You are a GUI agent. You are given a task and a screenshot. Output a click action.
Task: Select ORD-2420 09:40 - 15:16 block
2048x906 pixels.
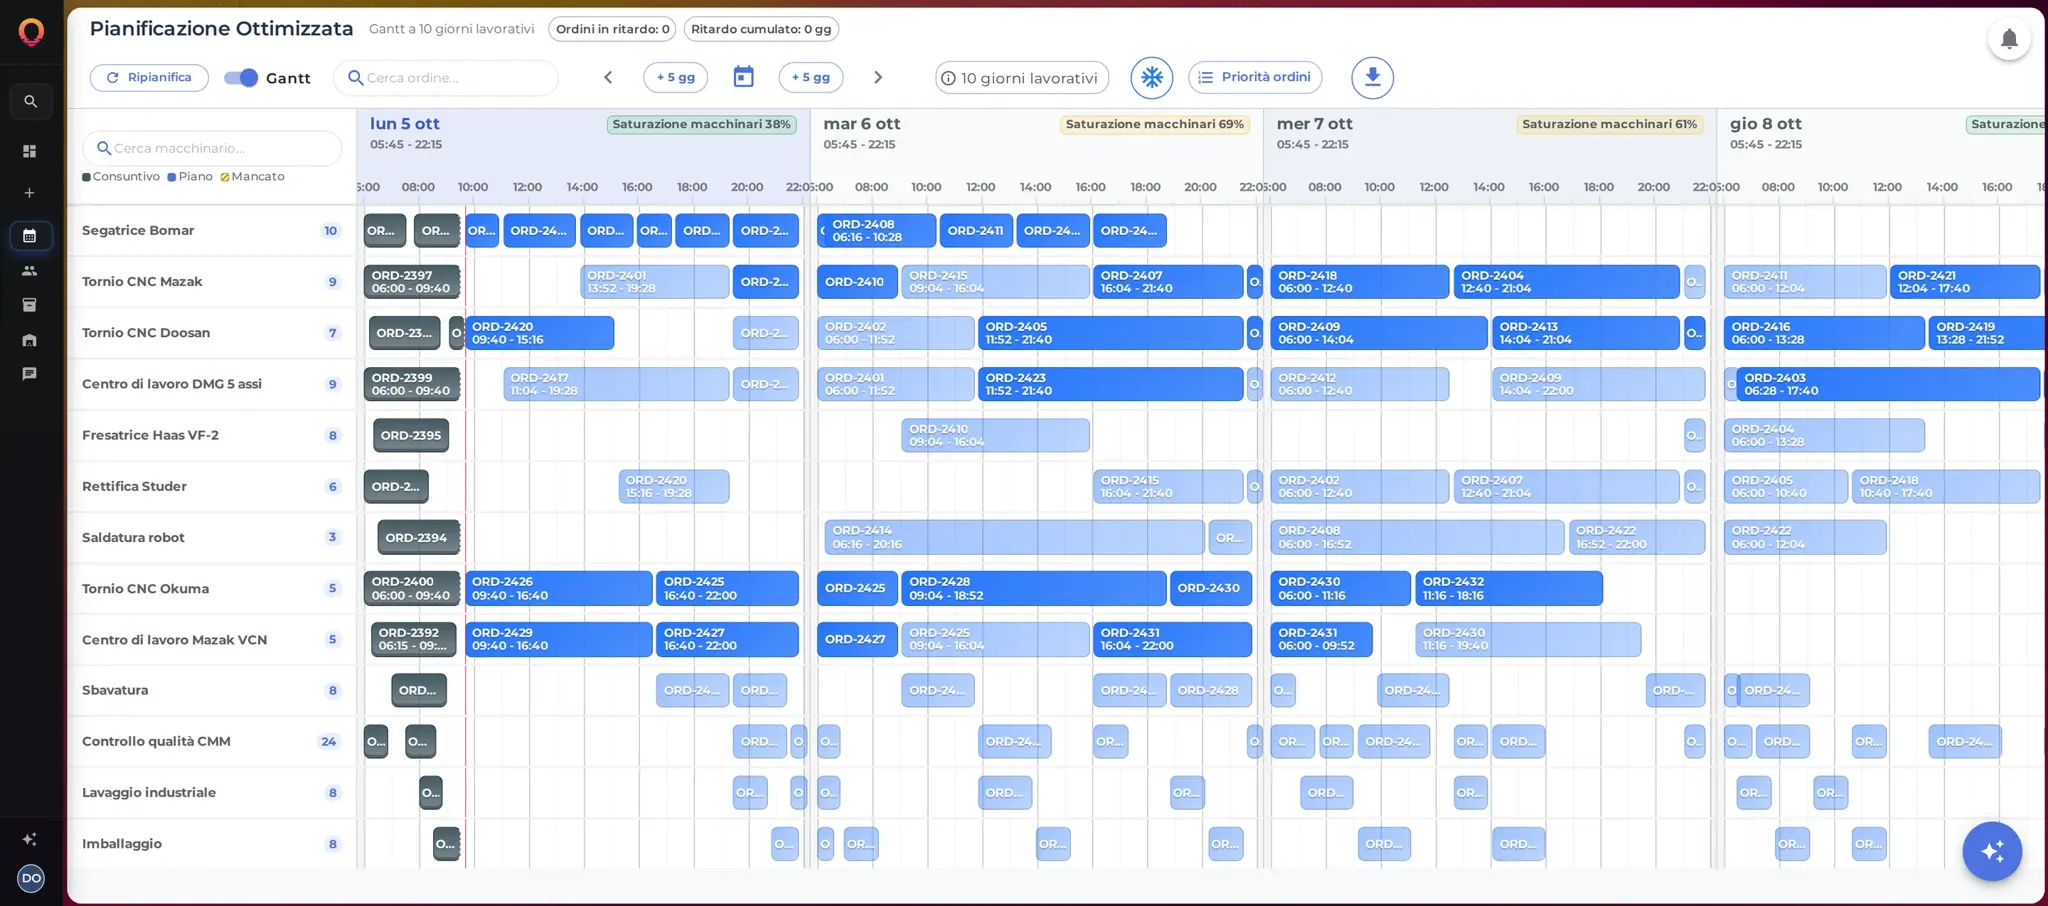[x=540, y=332]
